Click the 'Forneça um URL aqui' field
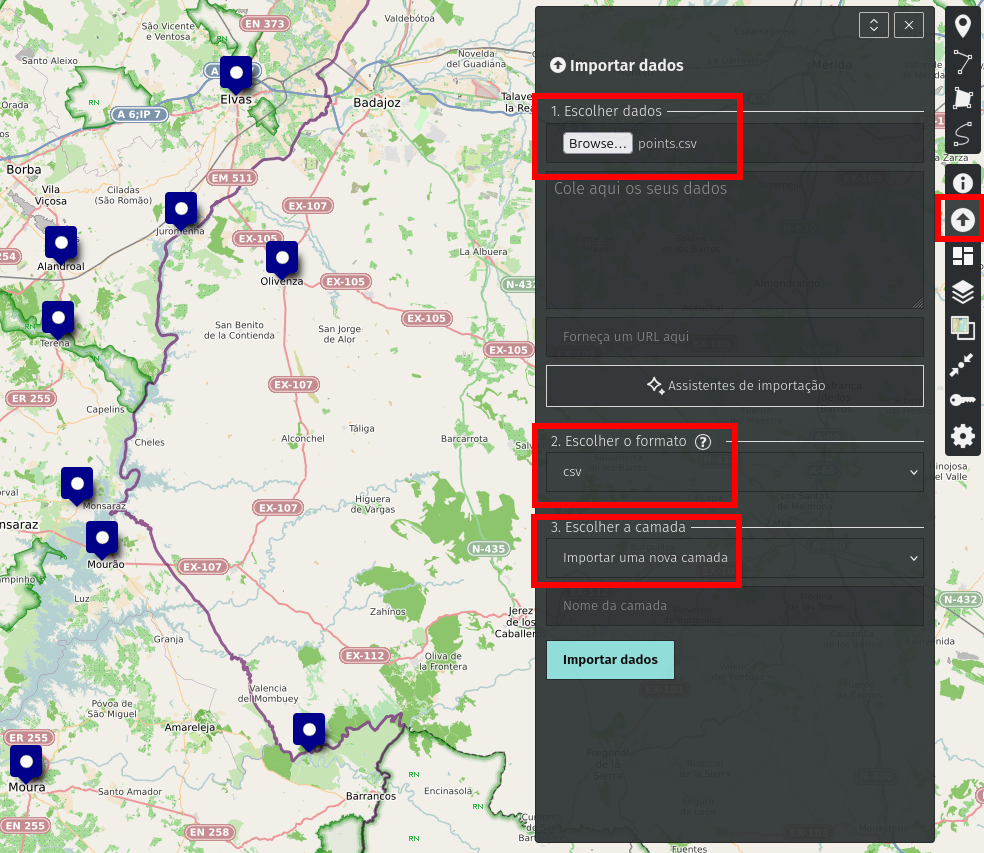 pyautogui.click(x=735, y=337)
